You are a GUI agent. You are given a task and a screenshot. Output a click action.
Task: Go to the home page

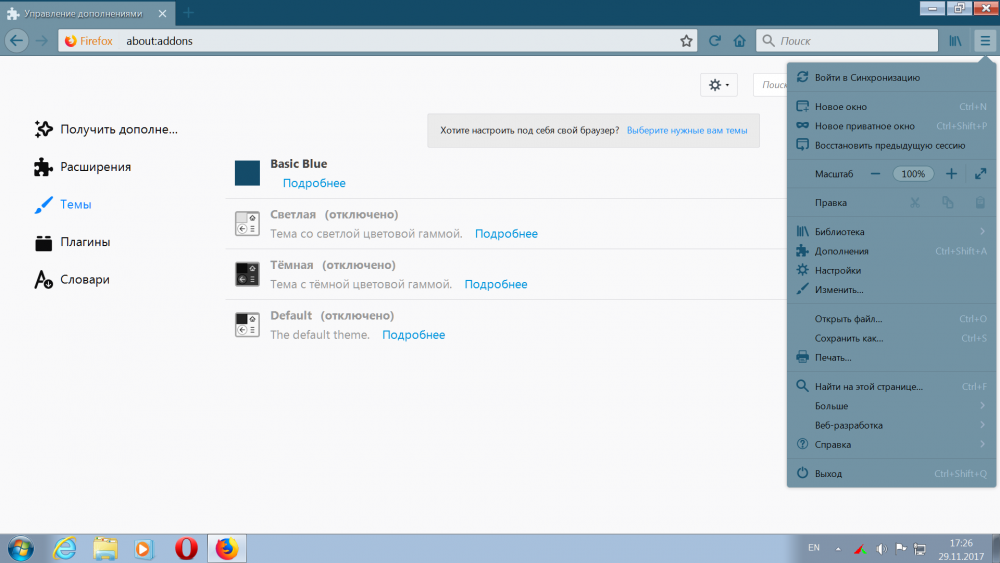tap(739, 41)
